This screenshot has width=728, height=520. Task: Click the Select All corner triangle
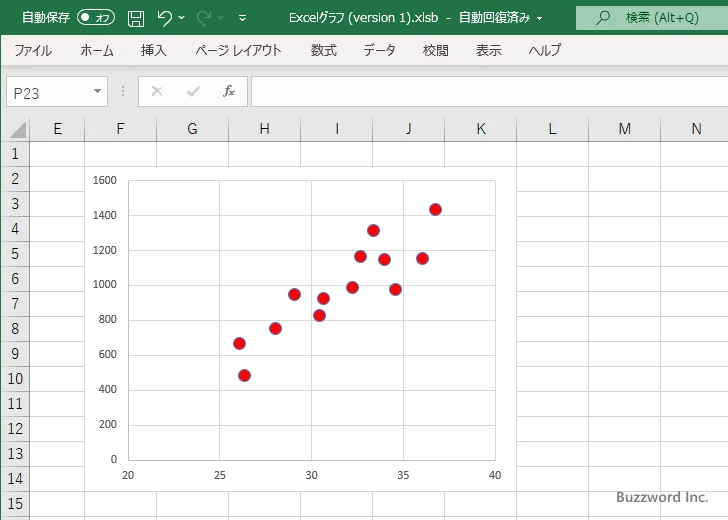[x=18, y=129]
